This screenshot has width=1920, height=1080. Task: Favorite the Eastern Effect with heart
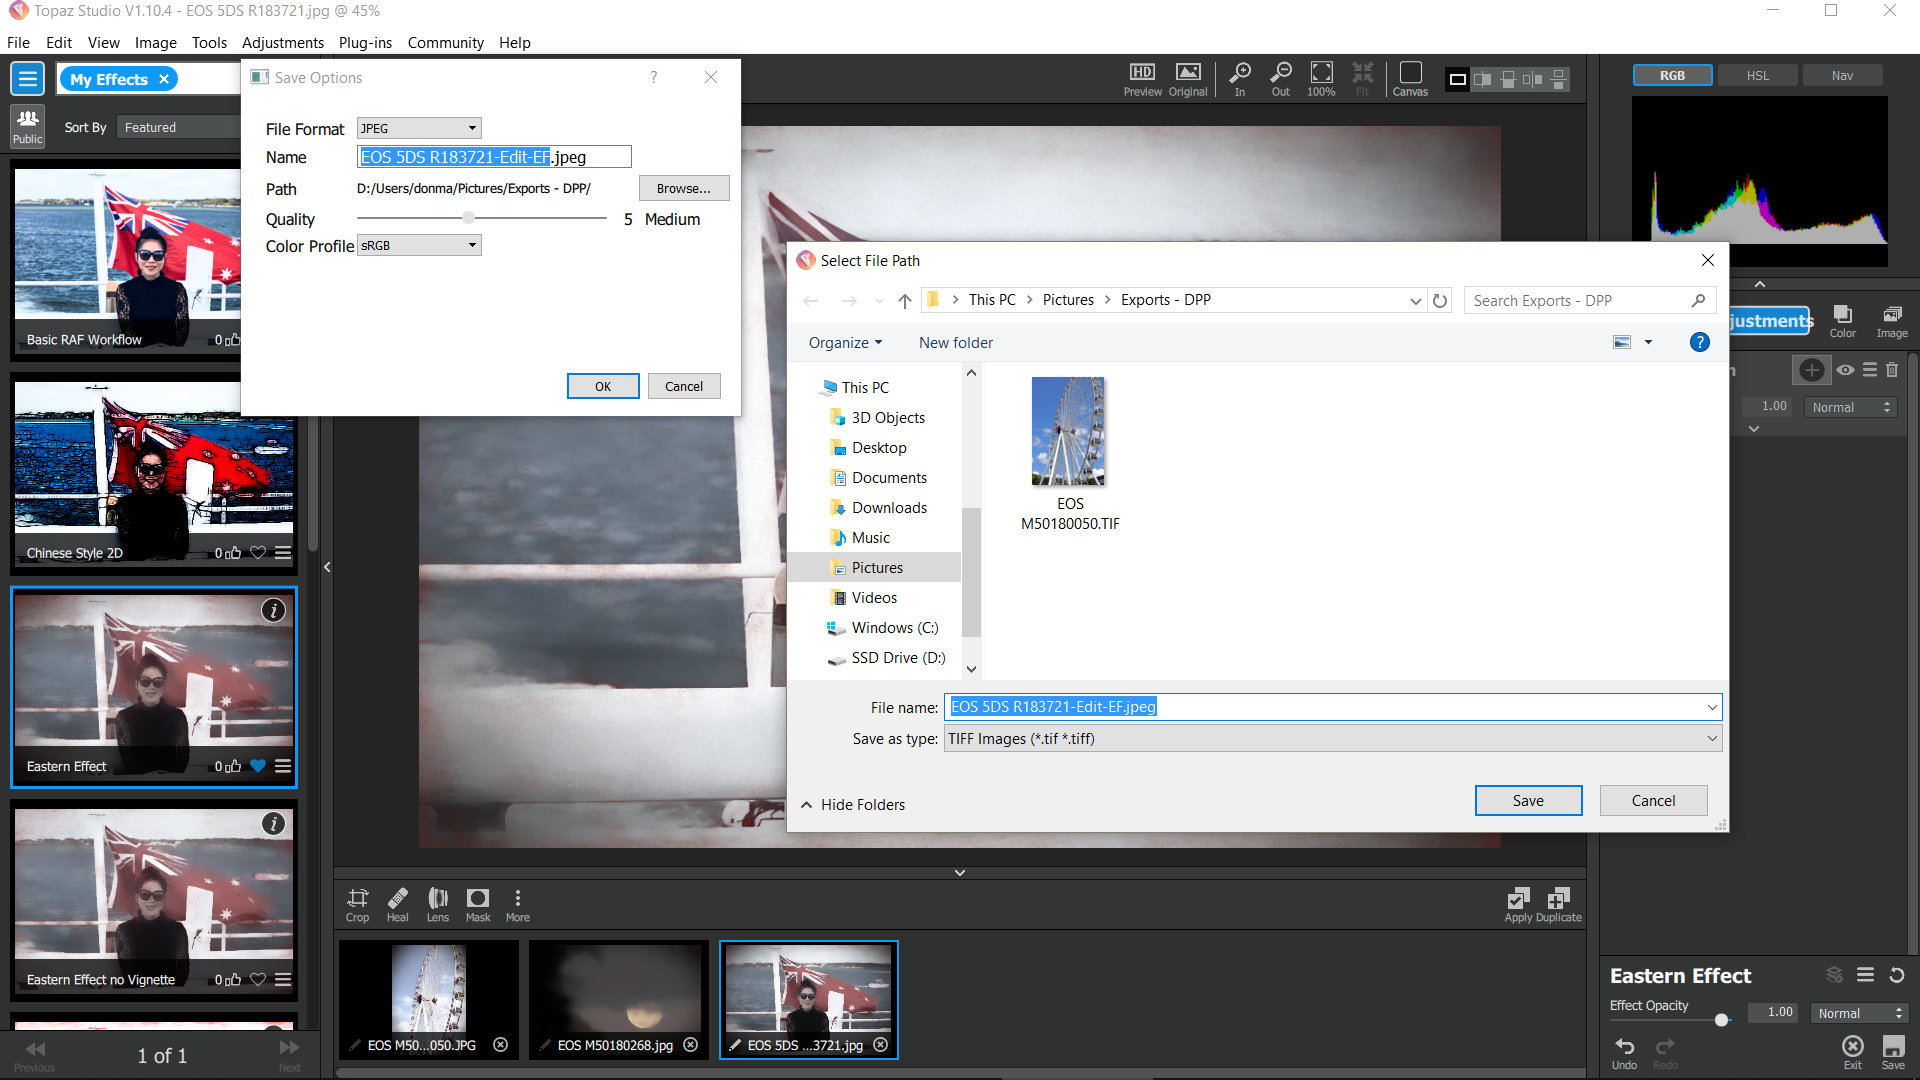click(x=258, y=766)
